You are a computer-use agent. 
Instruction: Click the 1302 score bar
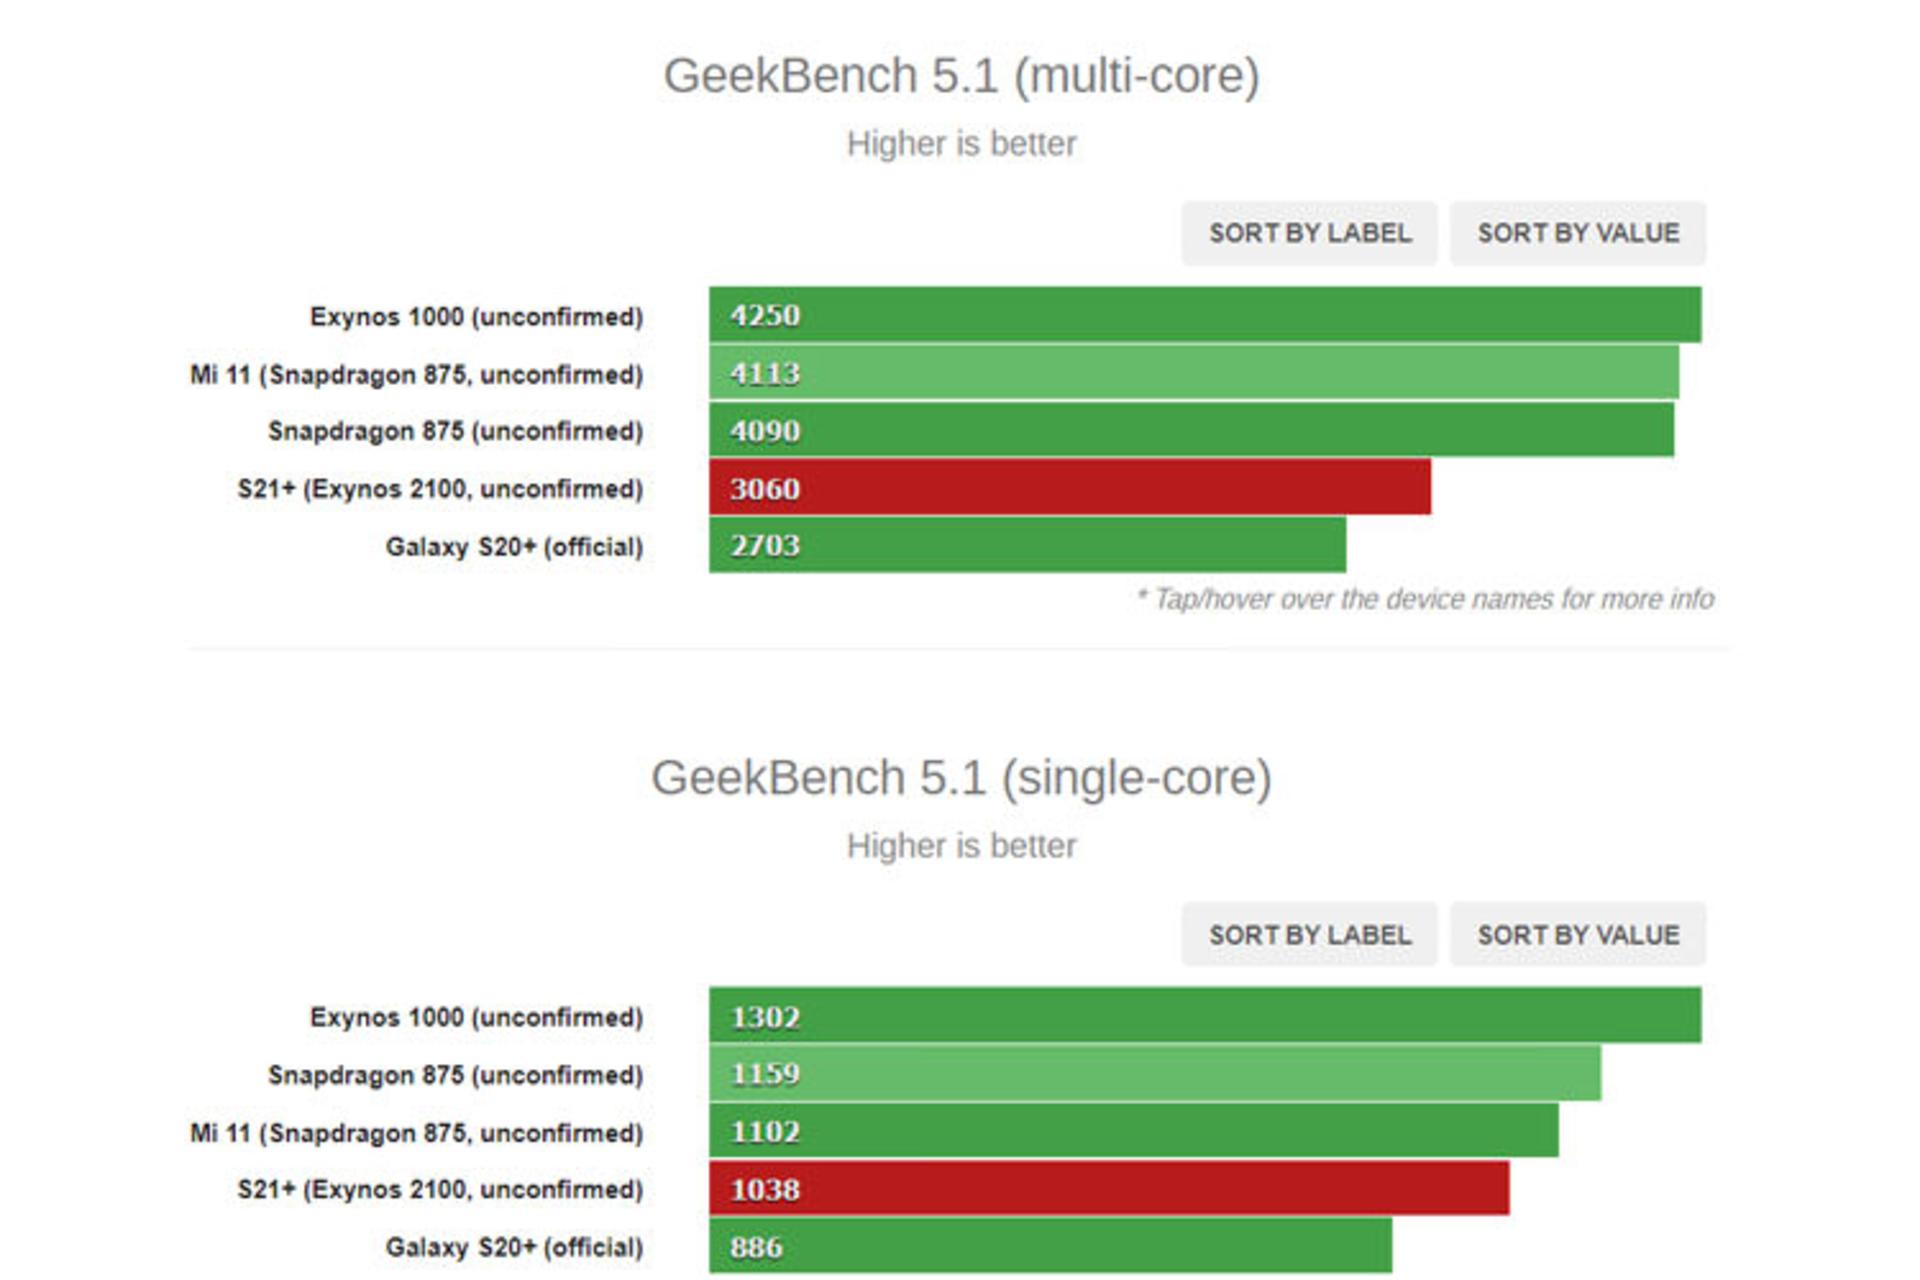click(1205, 1015)
